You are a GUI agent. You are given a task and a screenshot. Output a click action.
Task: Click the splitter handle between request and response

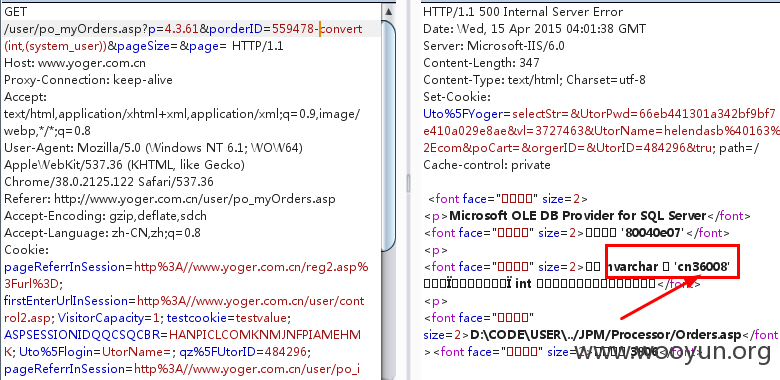click(x=408, y=183)
